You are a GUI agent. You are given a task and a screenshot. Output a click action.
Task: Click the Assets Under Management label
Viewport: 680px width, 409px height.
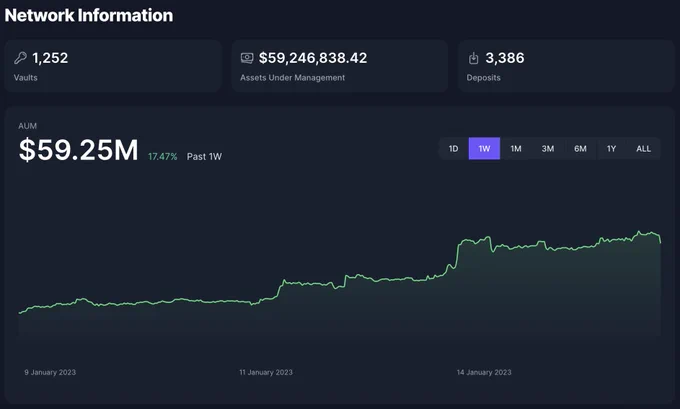click(293, 78)
